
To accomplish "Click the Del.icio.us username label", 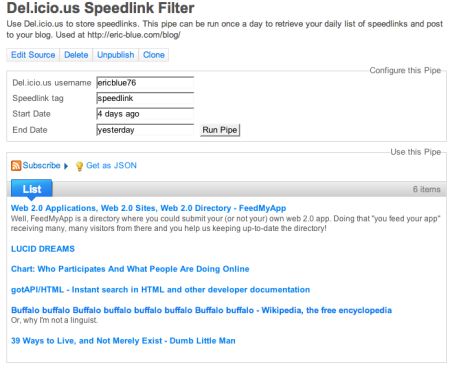I will pyautogui.click(x=52, y=83).
